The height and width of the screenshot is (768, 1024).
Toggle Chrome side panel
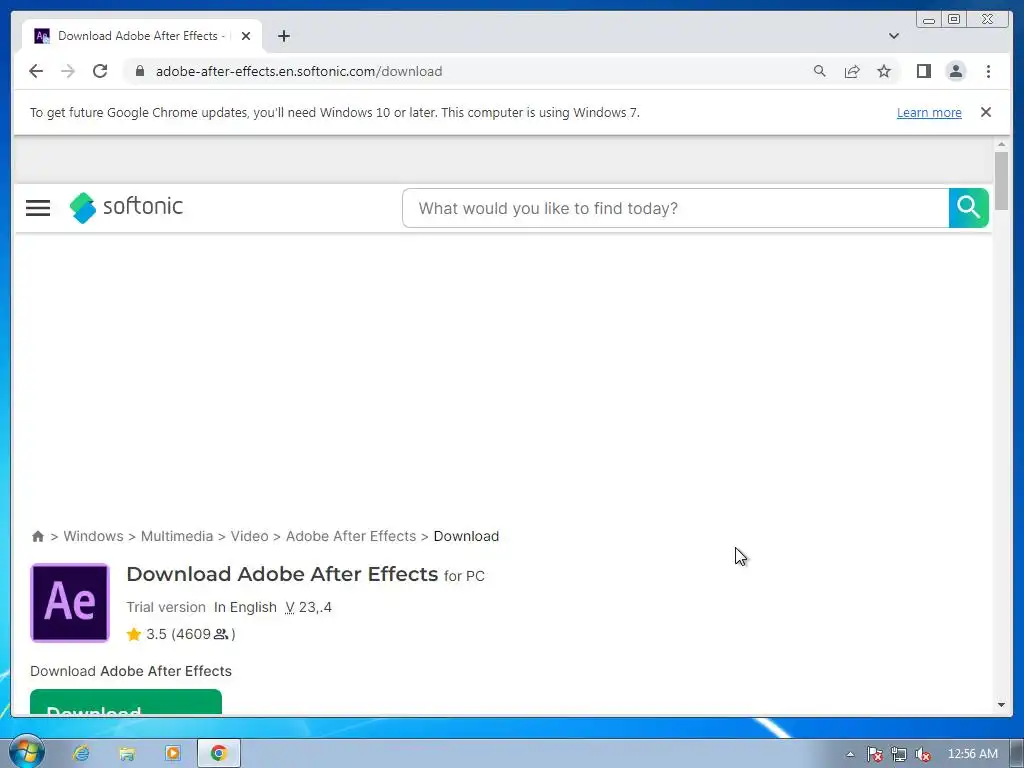pyautogui.click(x=923, y=71)
